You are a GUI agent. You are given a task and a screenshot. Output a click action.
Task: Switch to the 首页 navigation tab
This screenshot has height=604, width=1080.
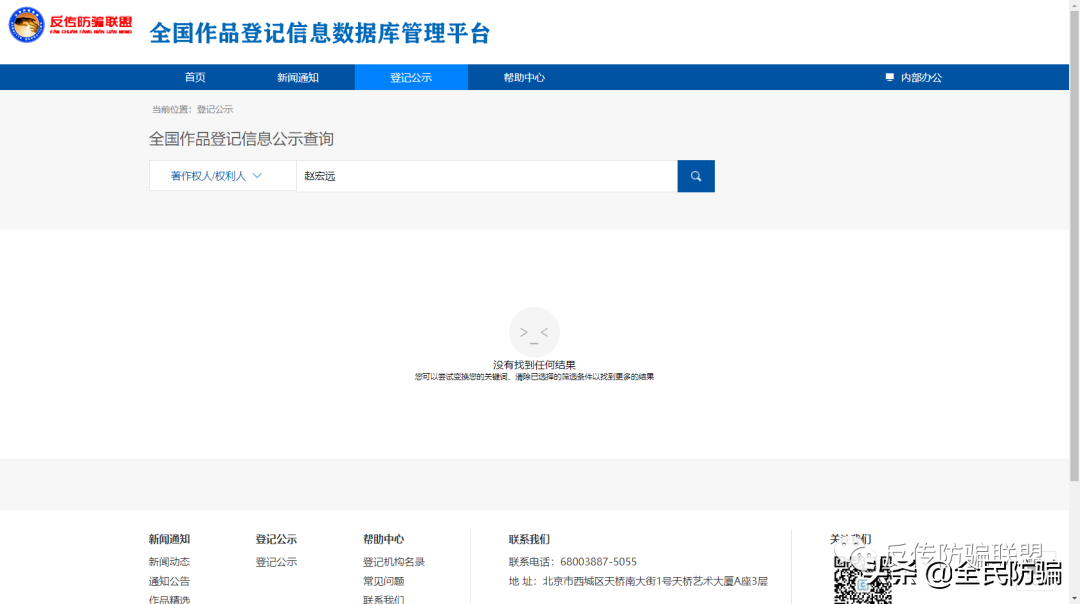[x=195, y=76]
